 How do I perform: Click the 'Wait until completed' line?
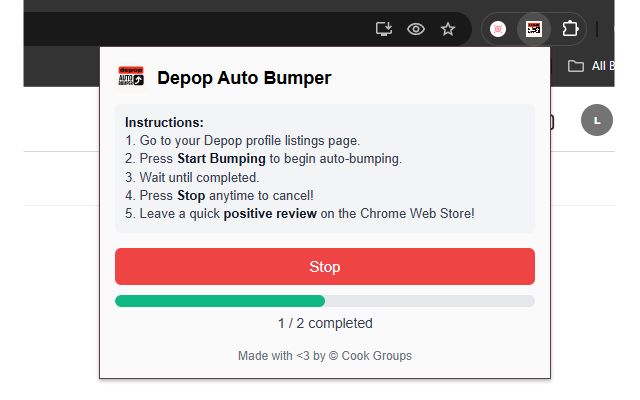point(192,178)
